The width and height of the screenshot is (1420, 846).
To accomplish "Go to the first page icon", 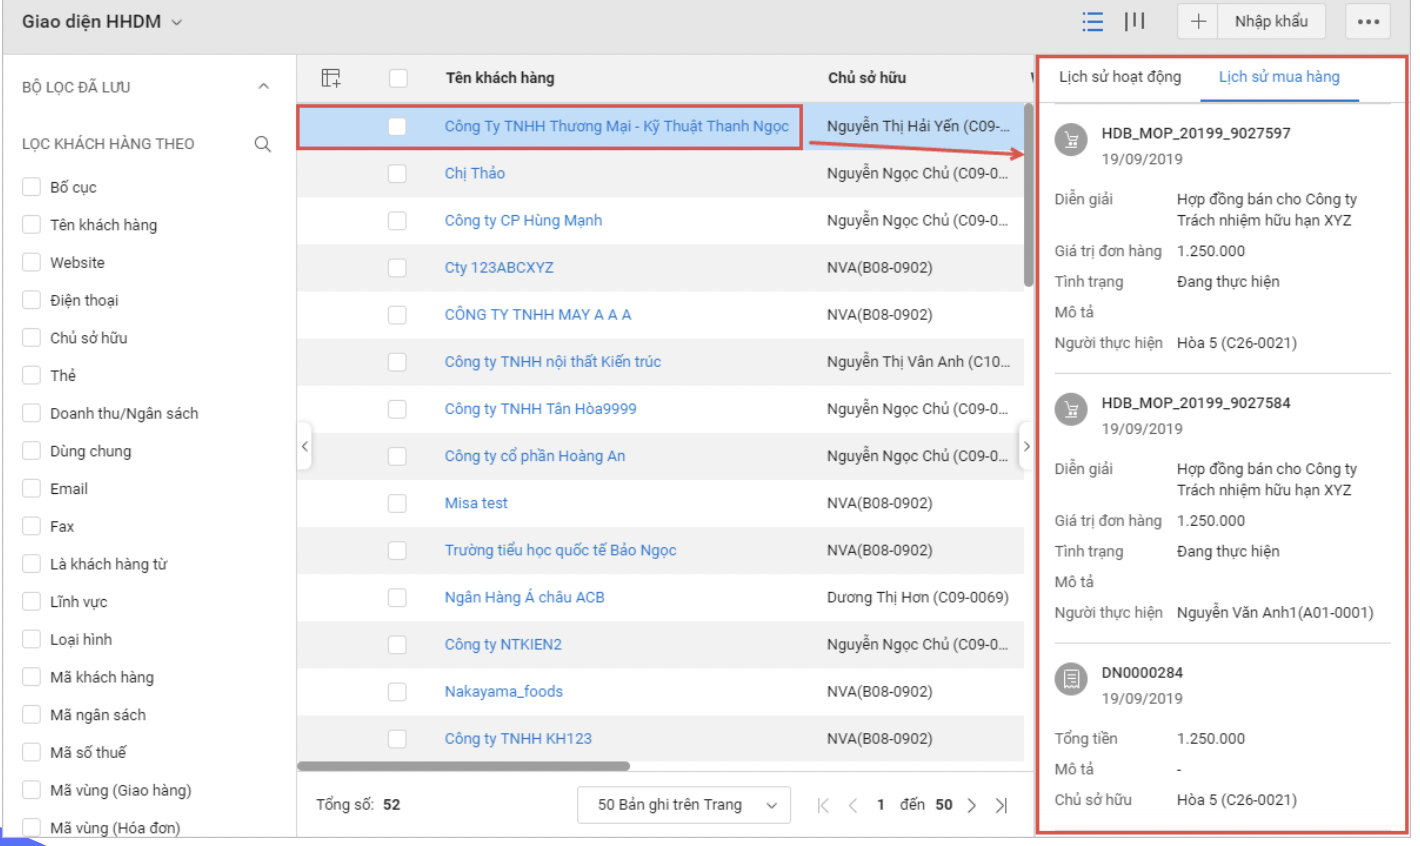I will [x=823, y=805].
